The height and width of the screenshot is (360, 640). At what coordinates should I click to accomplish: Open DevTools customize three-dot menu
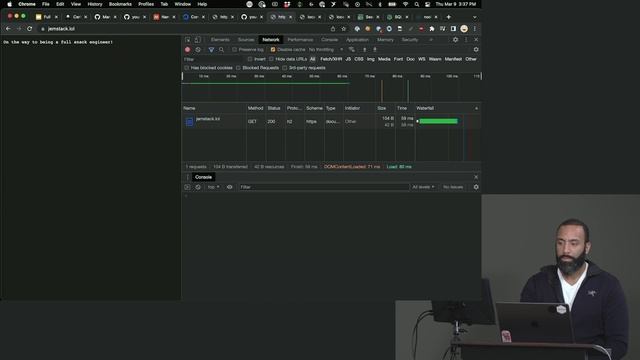466,40
